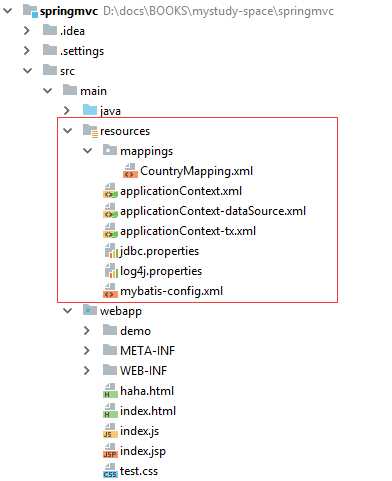The height and width of the screenshot is (481, 392).
Task: Click the resources root folder icon
Action: click(90, 130)
